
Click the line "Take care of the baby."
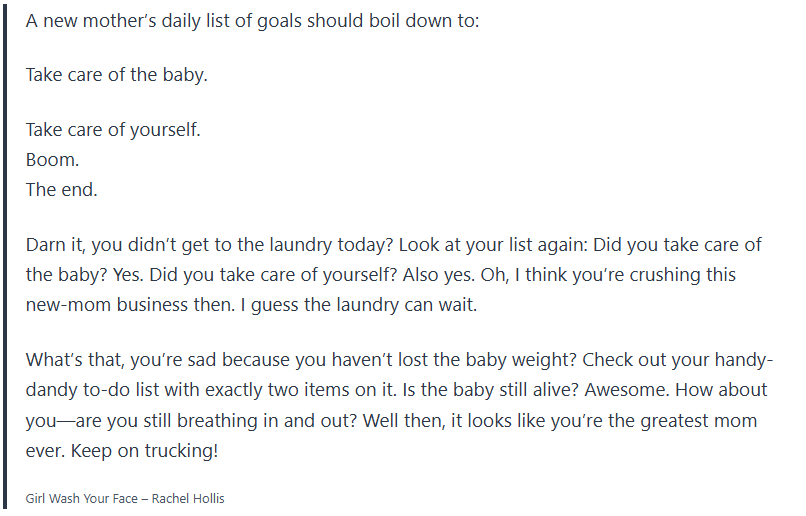pyautogui.click(x=116, y=75)
